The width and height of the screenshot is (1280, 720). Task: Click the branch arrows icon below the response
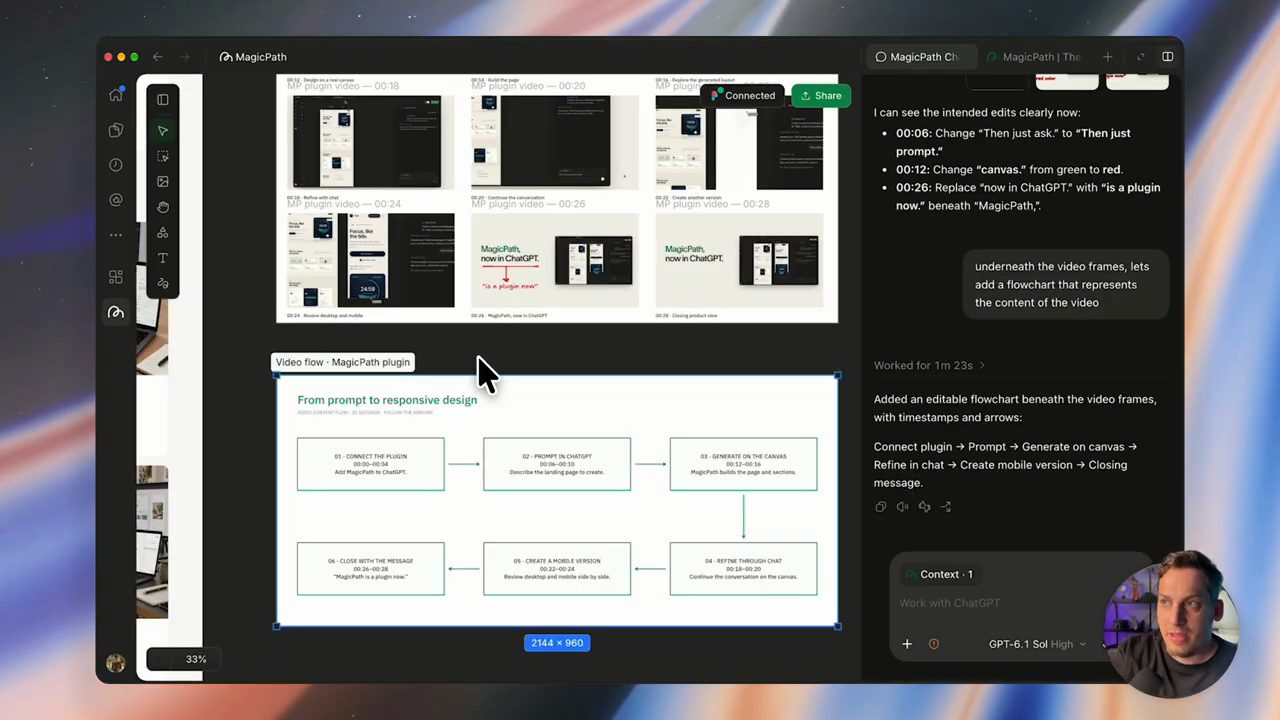946,507
